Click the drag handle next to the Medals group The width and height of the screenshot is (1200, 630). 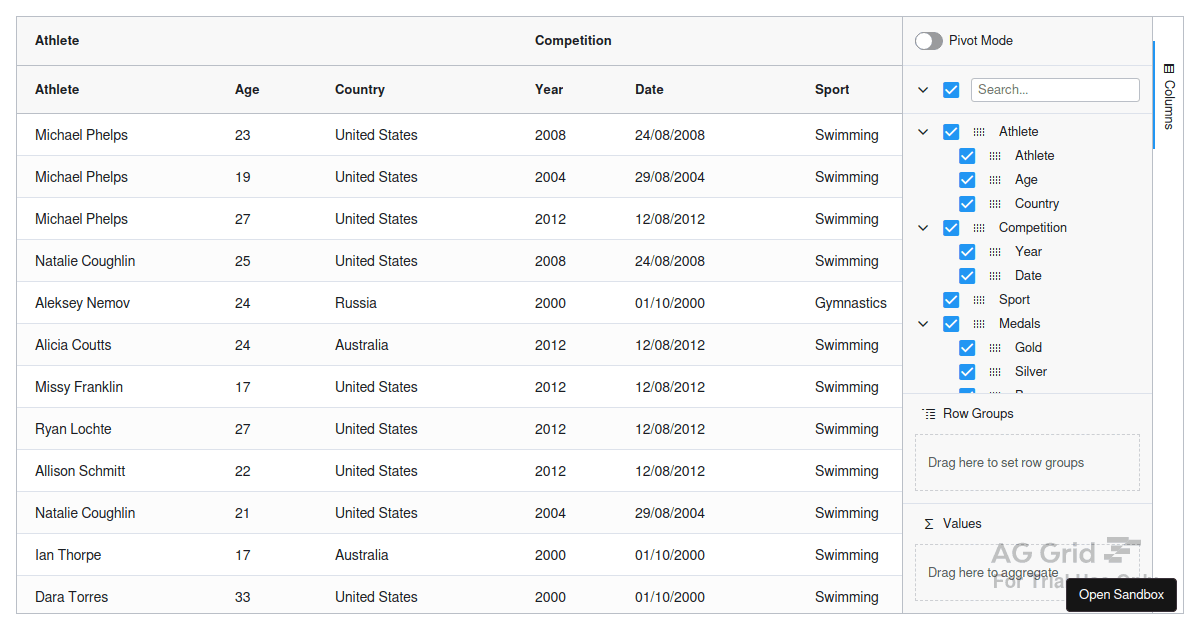click(x=978, y=323)
